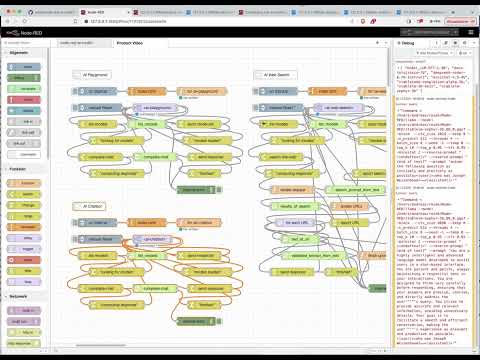The image size is (480, 360).
Task: Choose the purple mqtt out palette node
Action: [24, 322]
